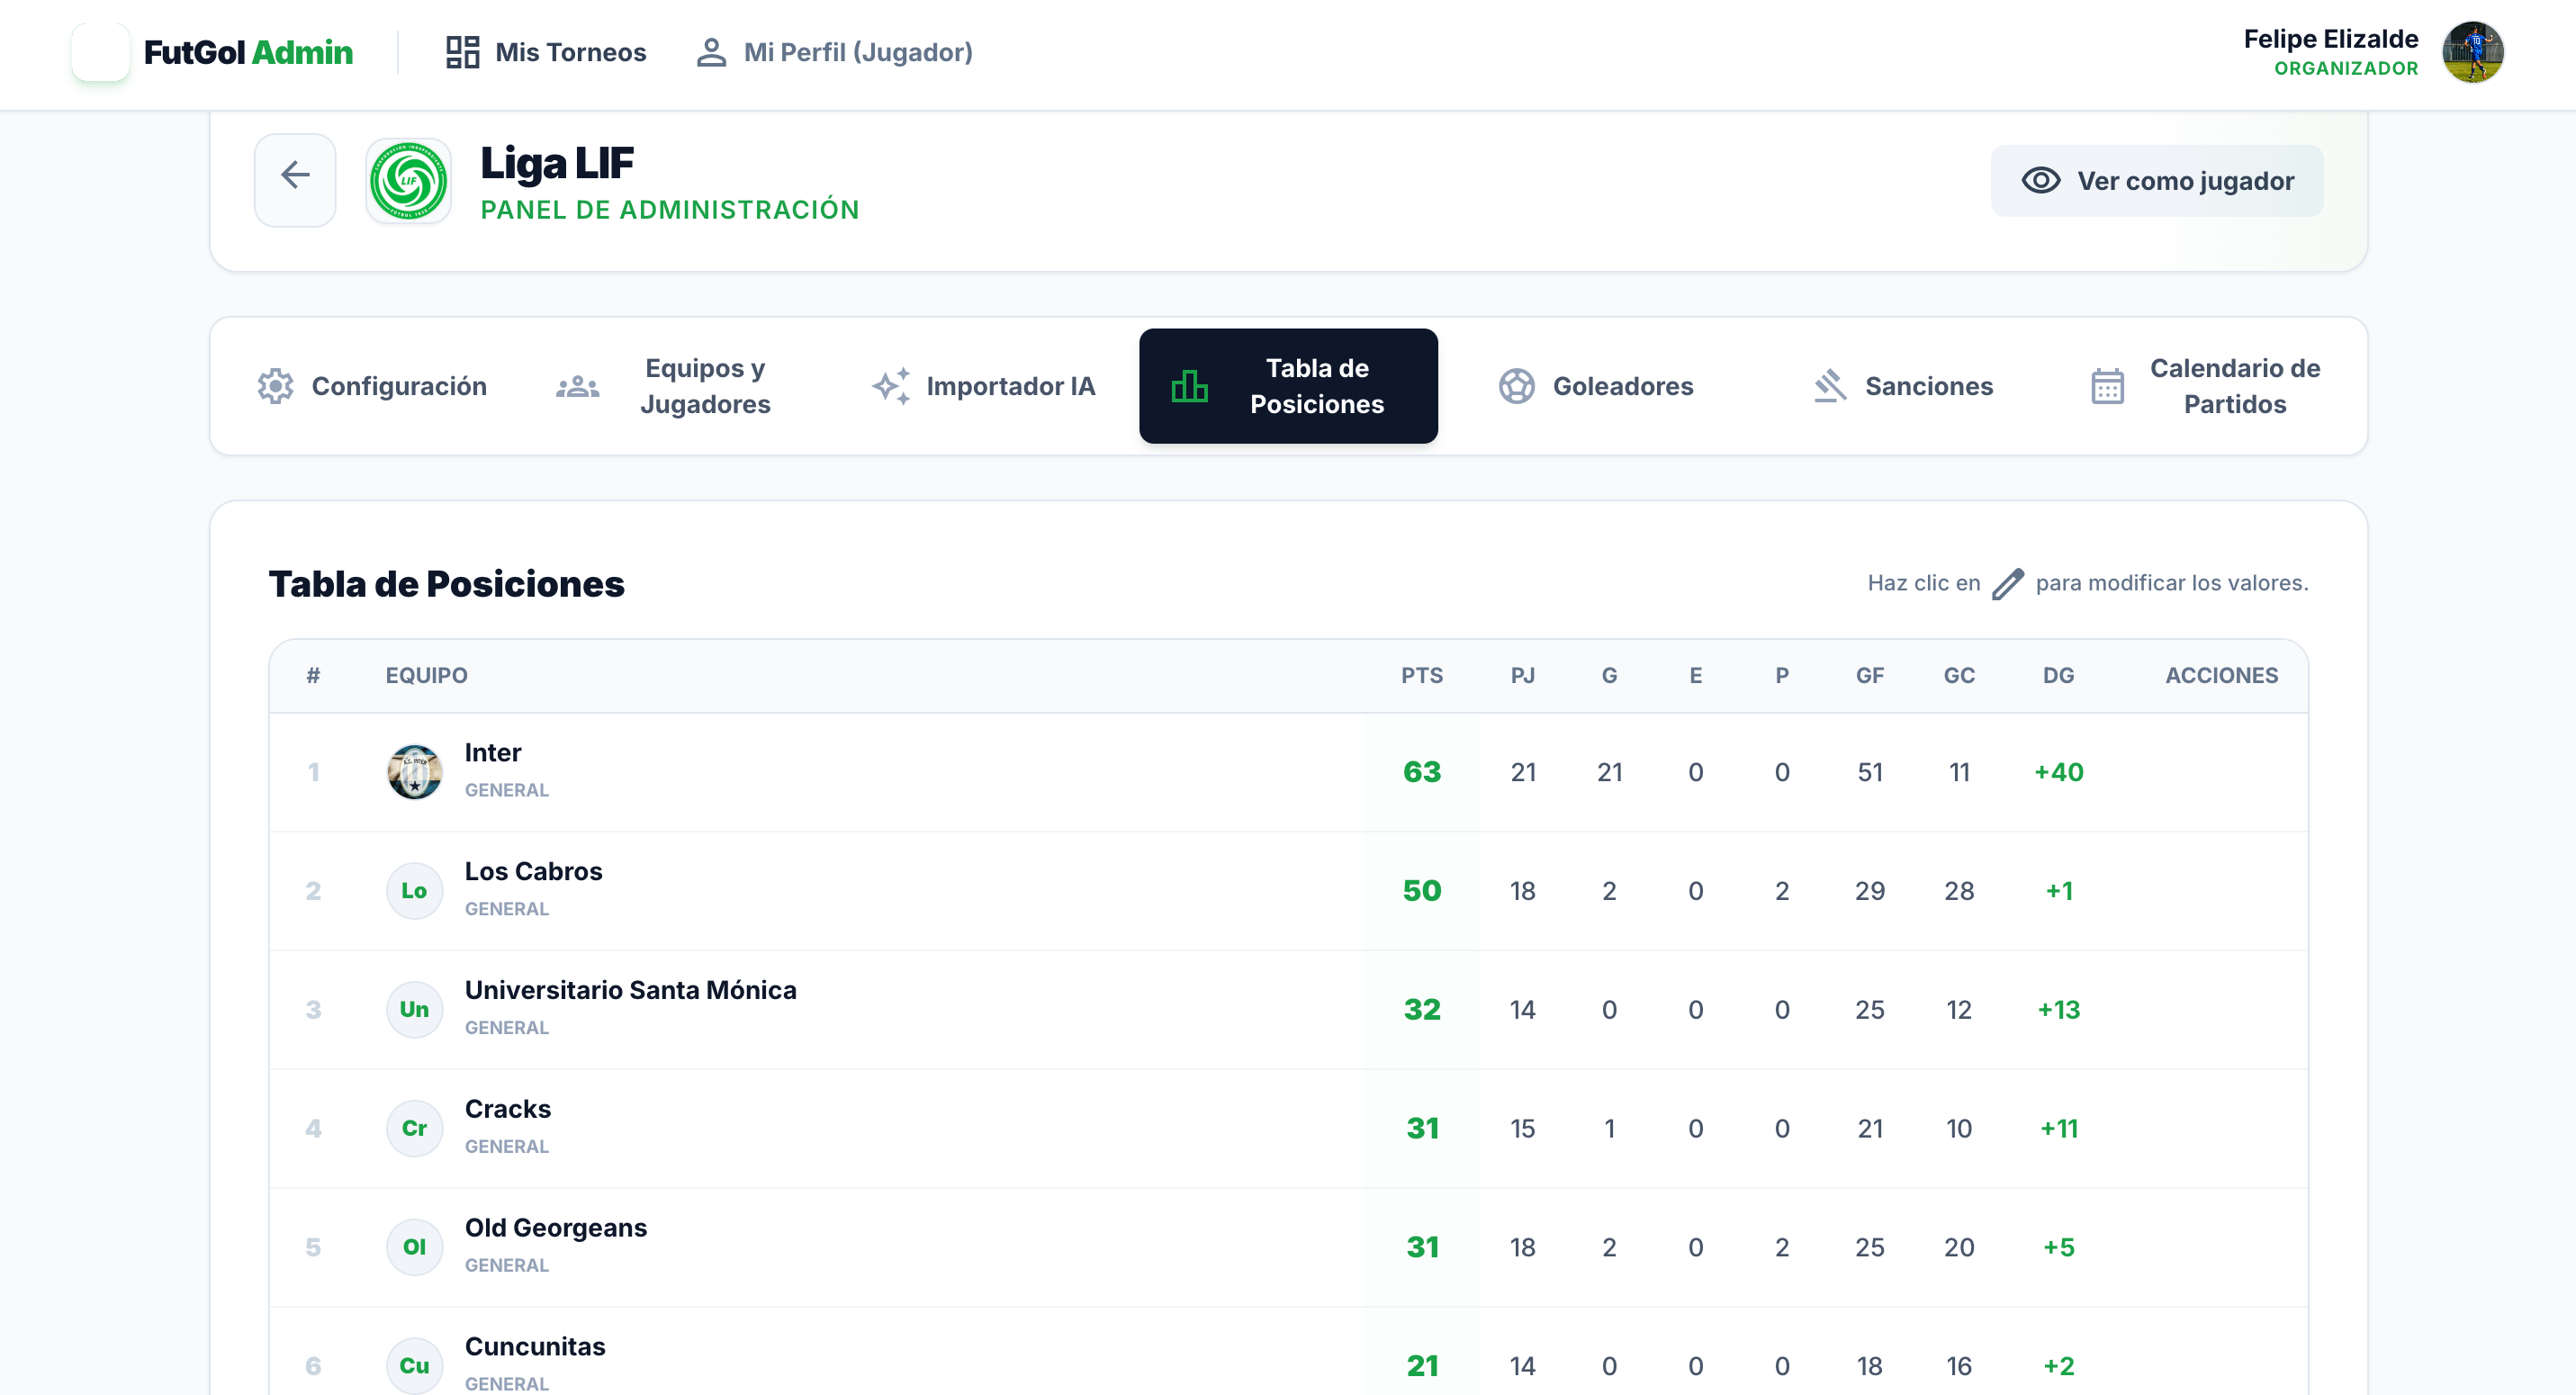
Task: Click the Liga LIF tournament logo
Action: click(408, 182)
